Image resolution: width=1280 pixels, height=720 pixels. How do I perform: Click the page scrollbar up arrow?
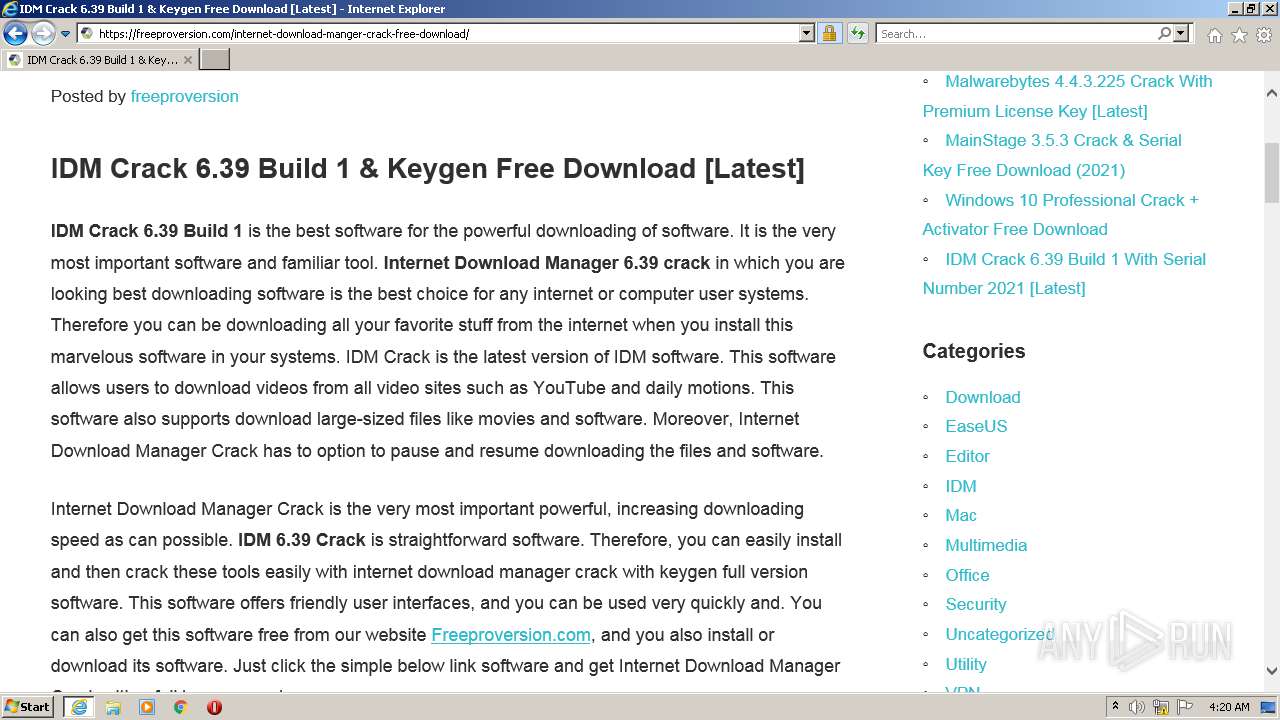pyautogui.click(x=1272, y=94)
